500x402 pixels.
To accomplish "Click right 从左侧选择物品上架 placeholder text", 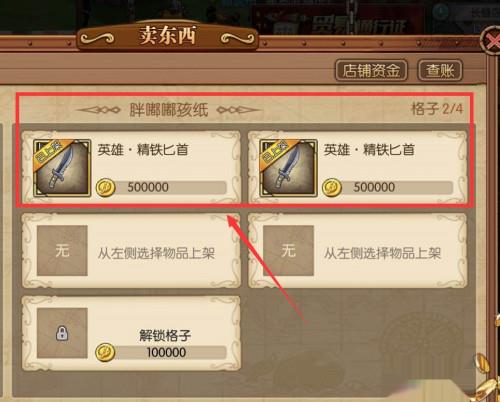I will pos(382,254).
